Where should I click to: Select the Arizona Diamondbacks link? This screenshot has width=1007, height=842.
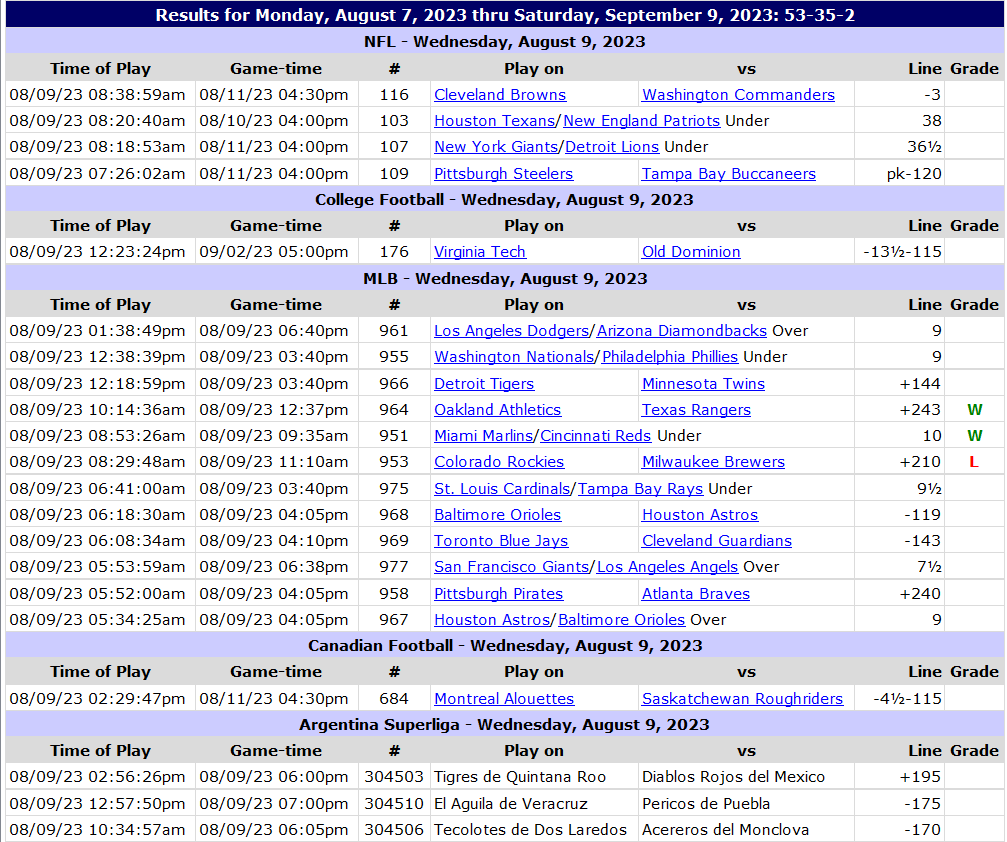682,331
